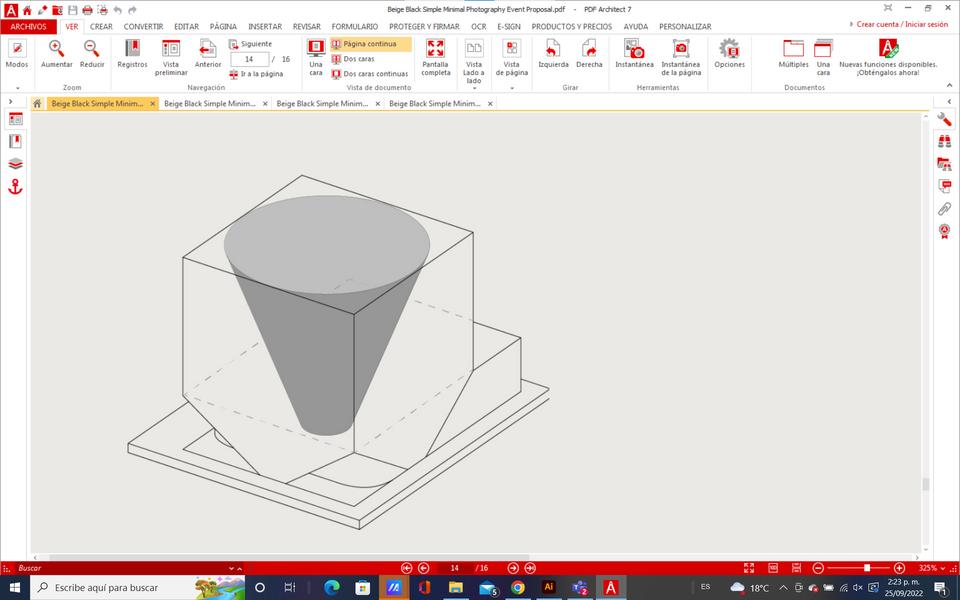Switch to Múltiples documents mode
This screenshot has width=960, height=600.
click(793, 53)
